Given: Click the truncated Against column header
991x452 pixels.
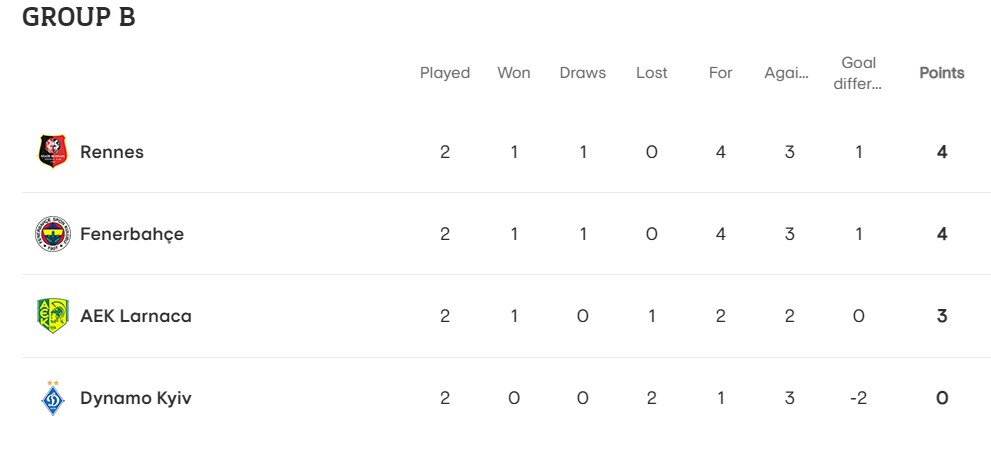Looking at the screenshot, I should [786, 73].
